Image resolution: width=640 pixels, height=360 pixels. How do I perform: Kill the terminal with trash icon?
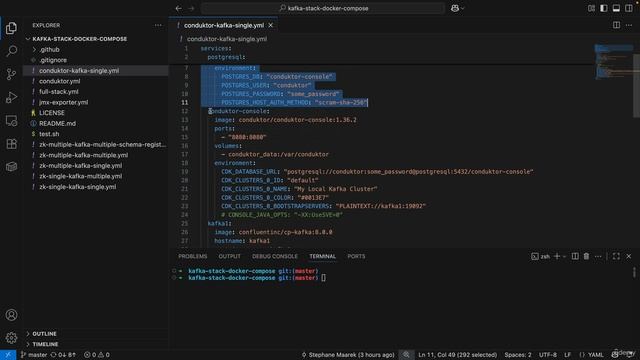[x=587, y=256]
